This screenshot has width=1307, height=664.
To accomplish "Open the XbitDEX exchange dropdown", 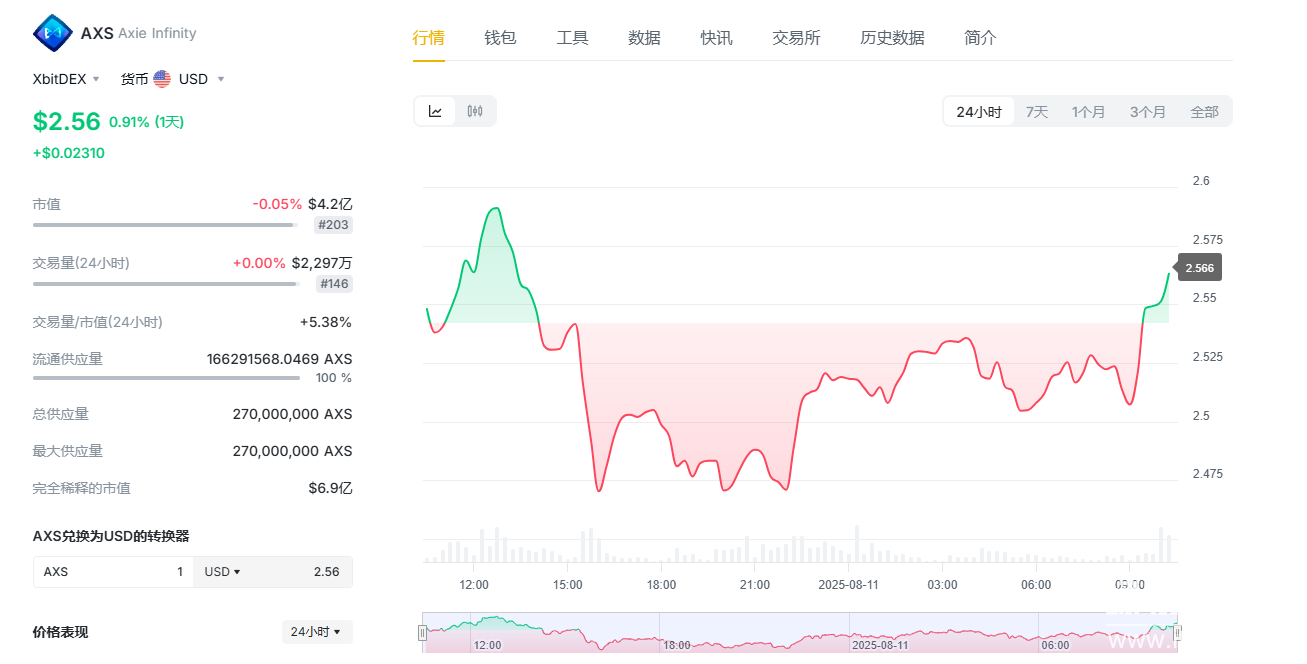I will 66,79.
